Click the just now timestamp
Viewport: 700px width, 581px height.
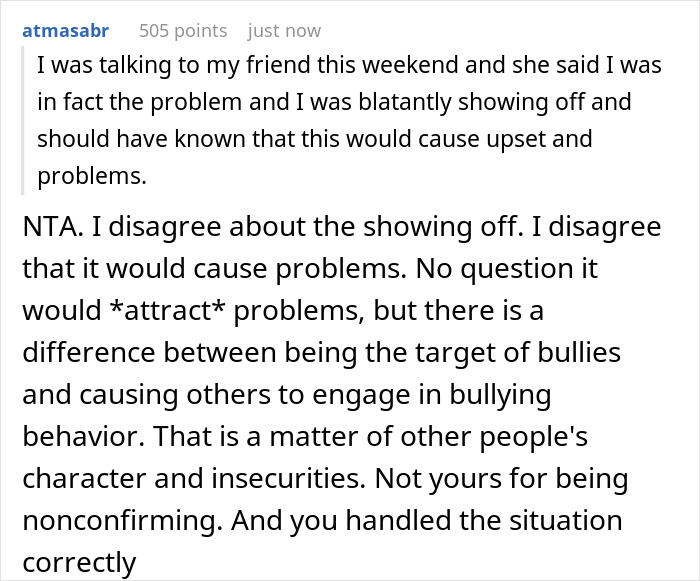pos(285,31)
